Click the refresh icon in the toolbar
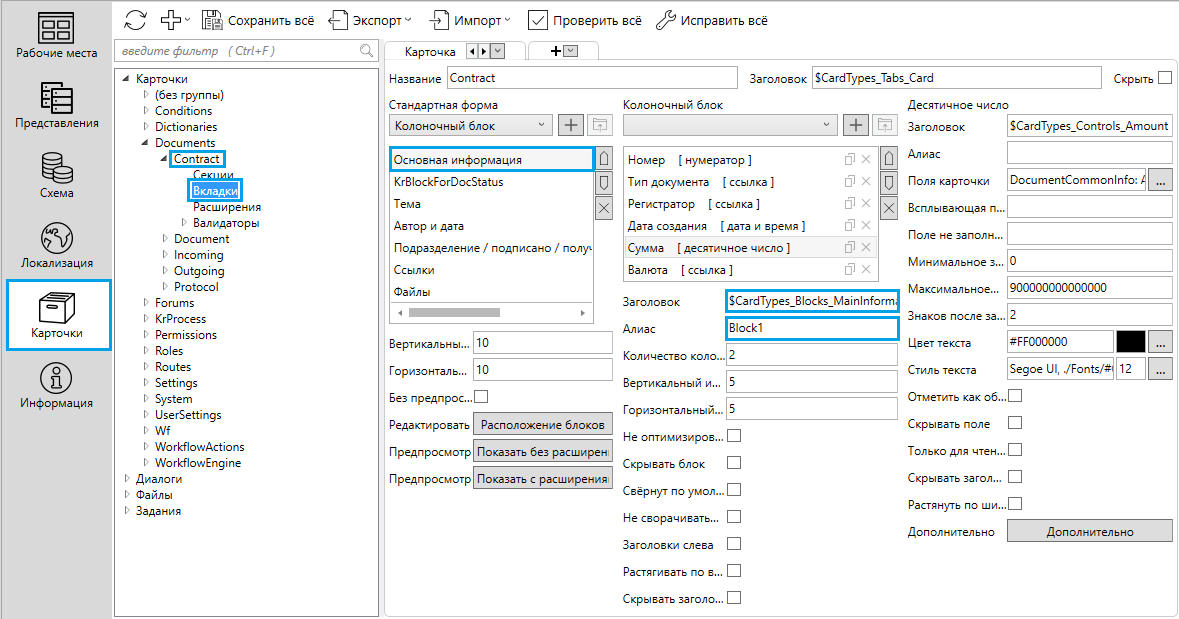The width and height of the screenshot is (1179, 619). click(136, 20)
